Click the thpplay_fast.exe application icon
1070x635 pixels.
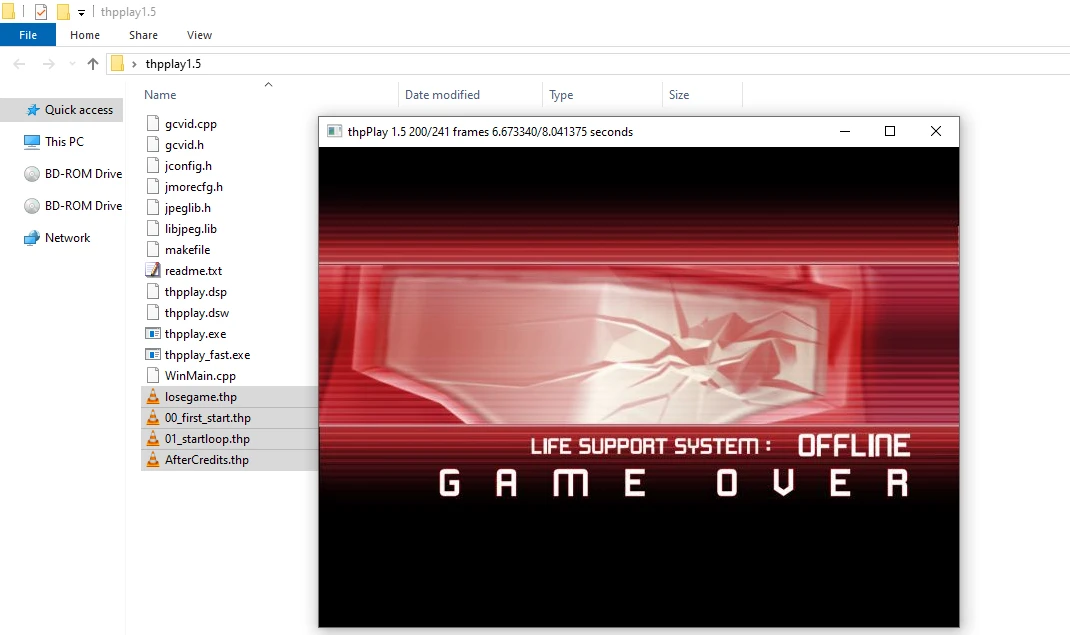coord(153,355)
